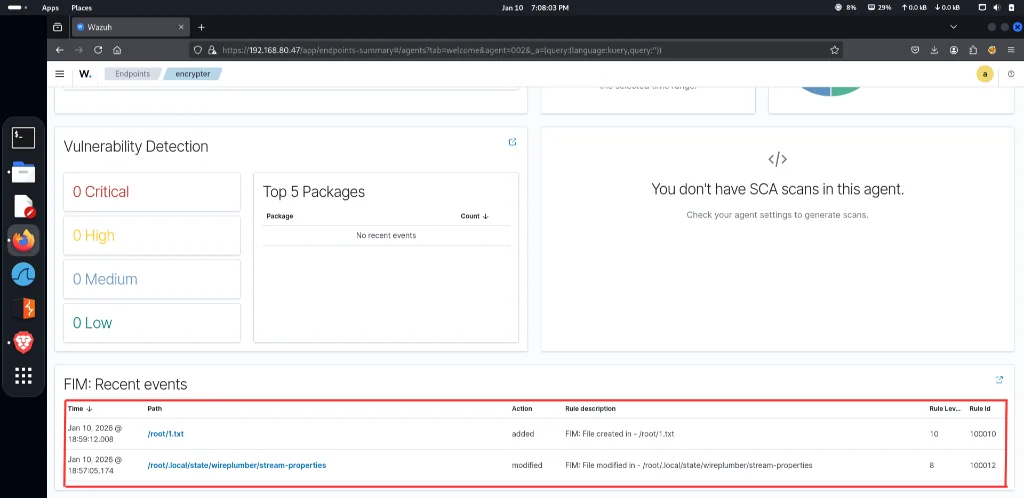Open the user avatar 'a' menu

pos(985,74)
